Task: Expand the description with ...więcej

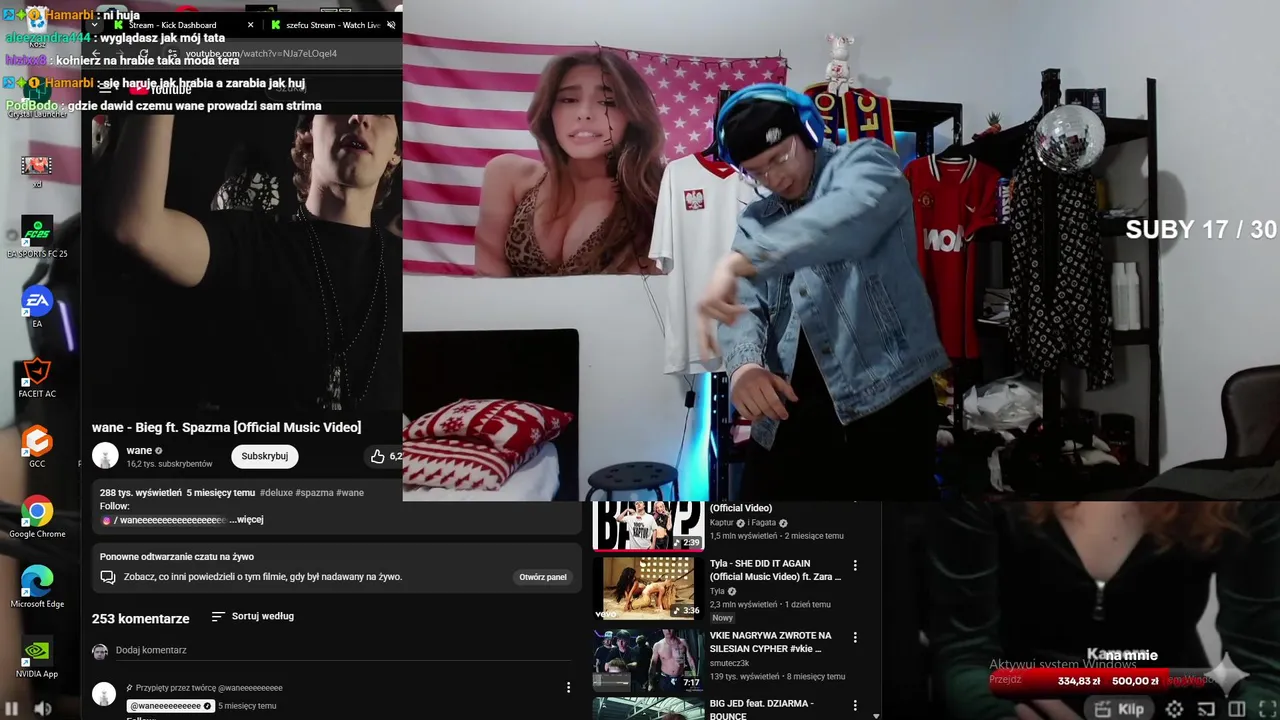Action: 246,520
